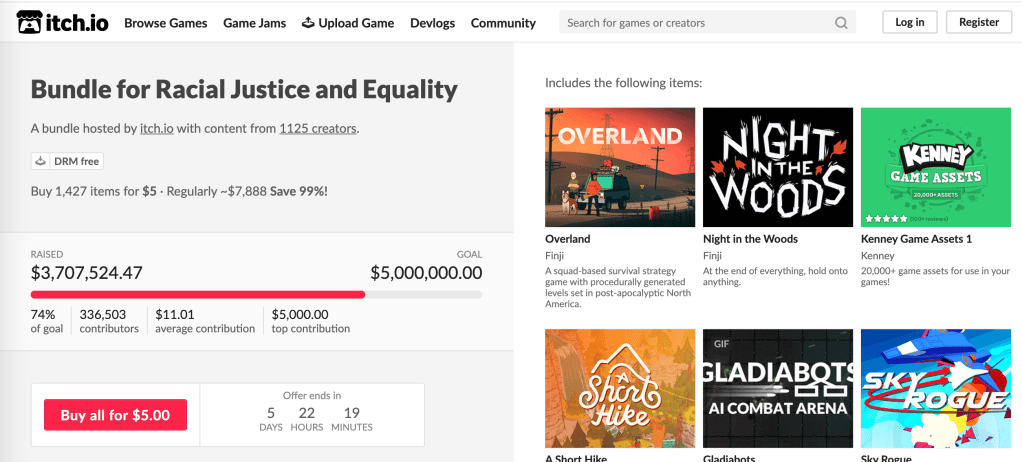
Task: Click the red fundraising progress bar
Action: coord(198,294)
